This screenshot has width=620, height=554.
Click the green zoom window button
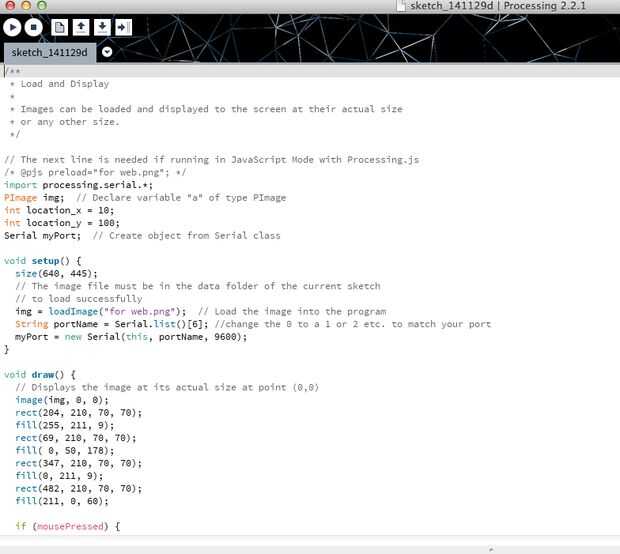tap(42, 5)
